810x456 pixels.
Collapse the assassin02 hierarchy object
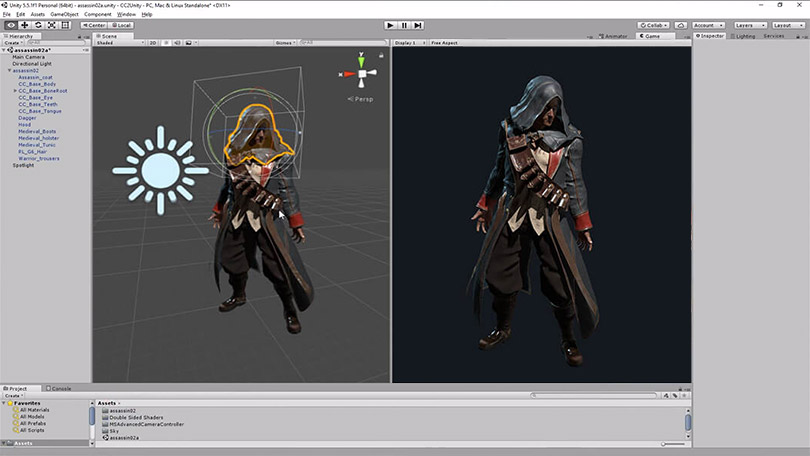(x=9, y=70)
